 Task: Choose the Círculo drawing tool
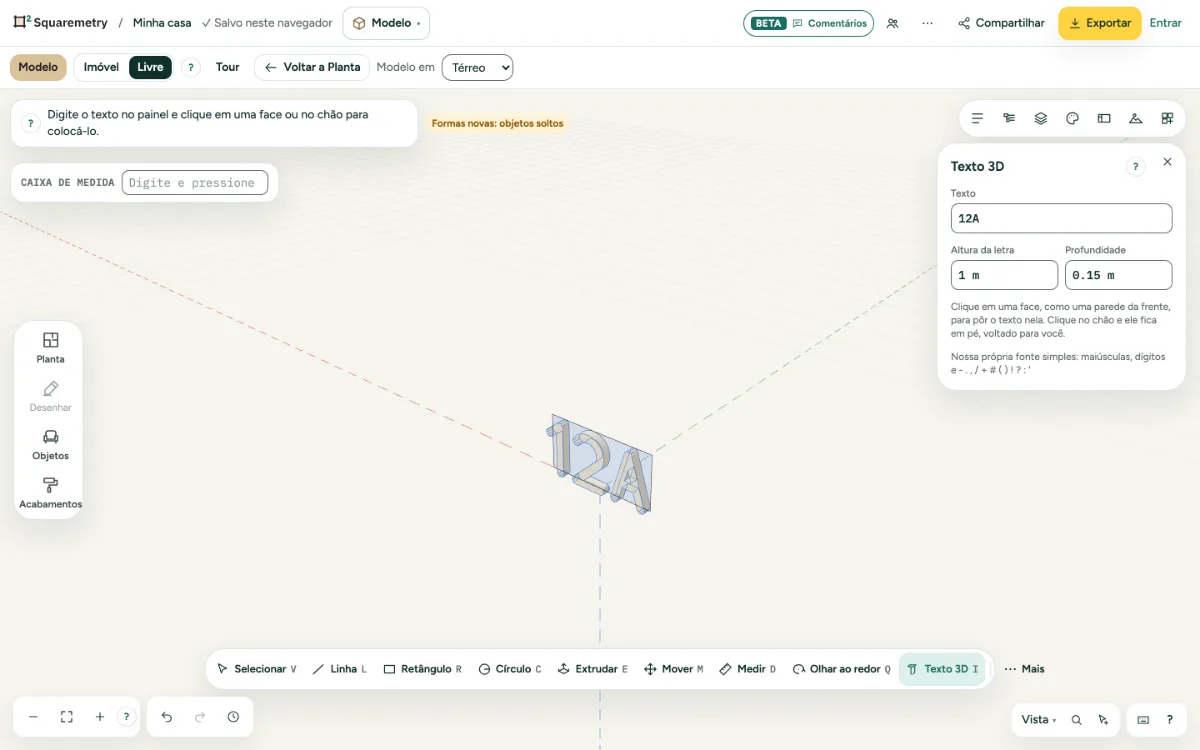(x=510, y=669)
